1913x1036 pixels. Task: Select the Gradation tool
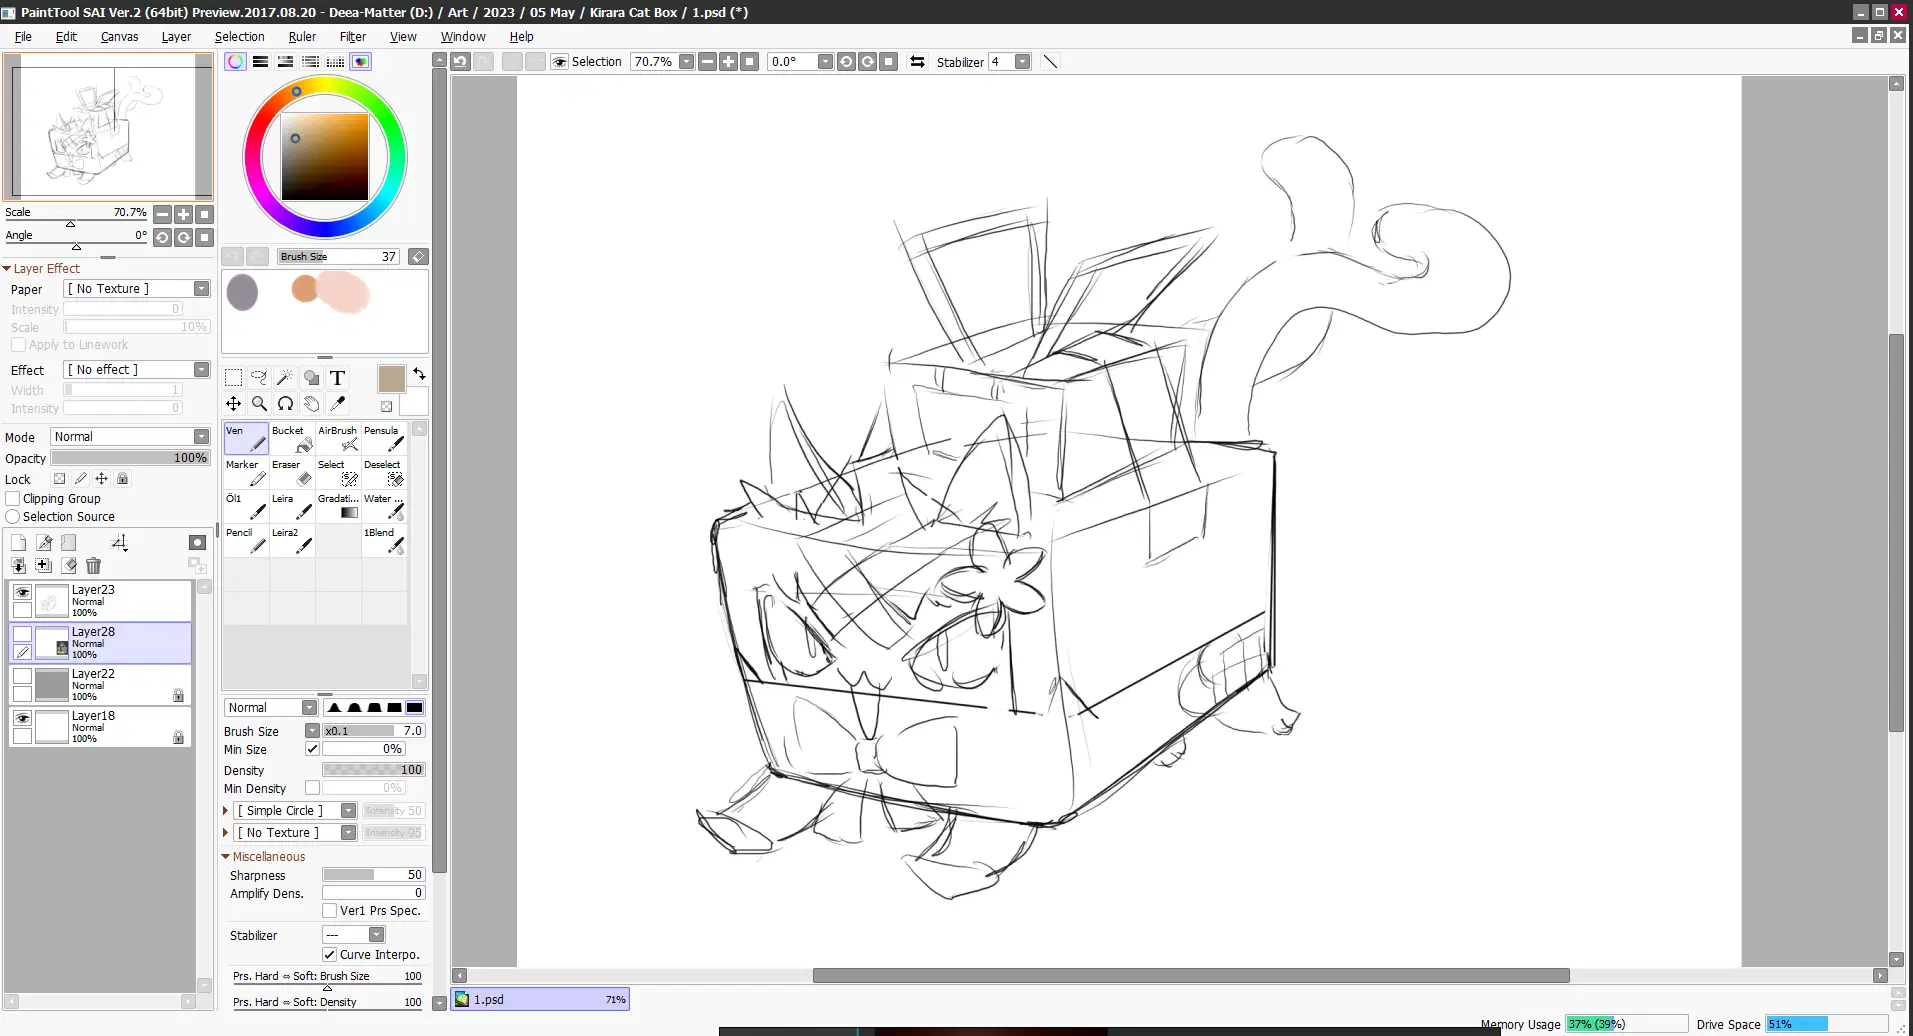(340, 505)
